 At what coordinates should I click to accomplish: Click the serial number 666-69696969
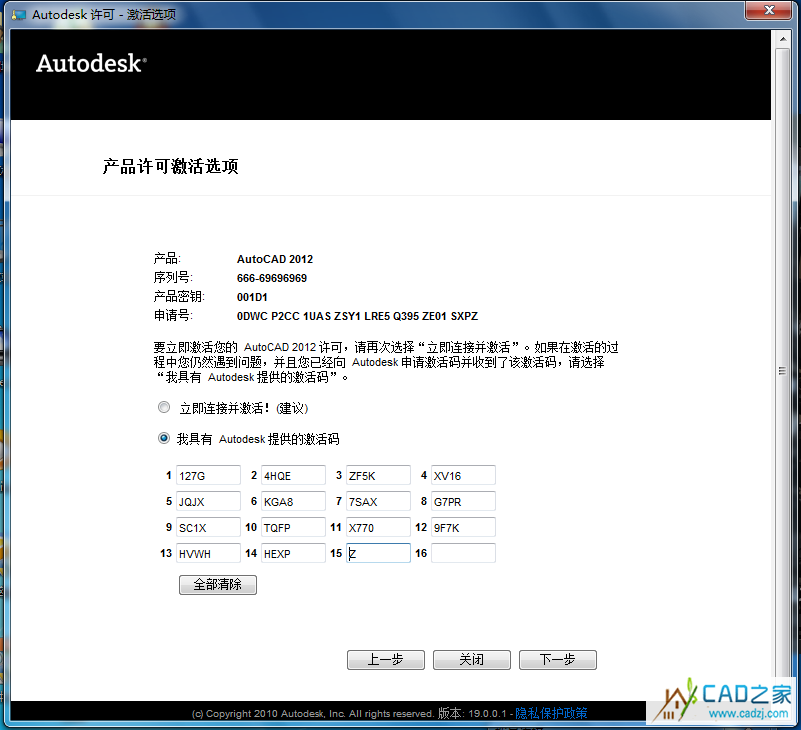272,278
